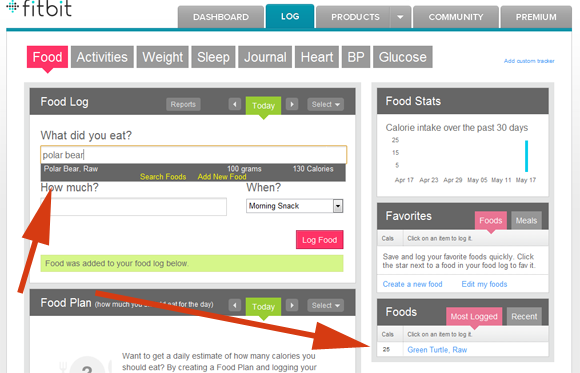
Task: Go to previous day in Food Log
Action: click(x=235, y=104)
